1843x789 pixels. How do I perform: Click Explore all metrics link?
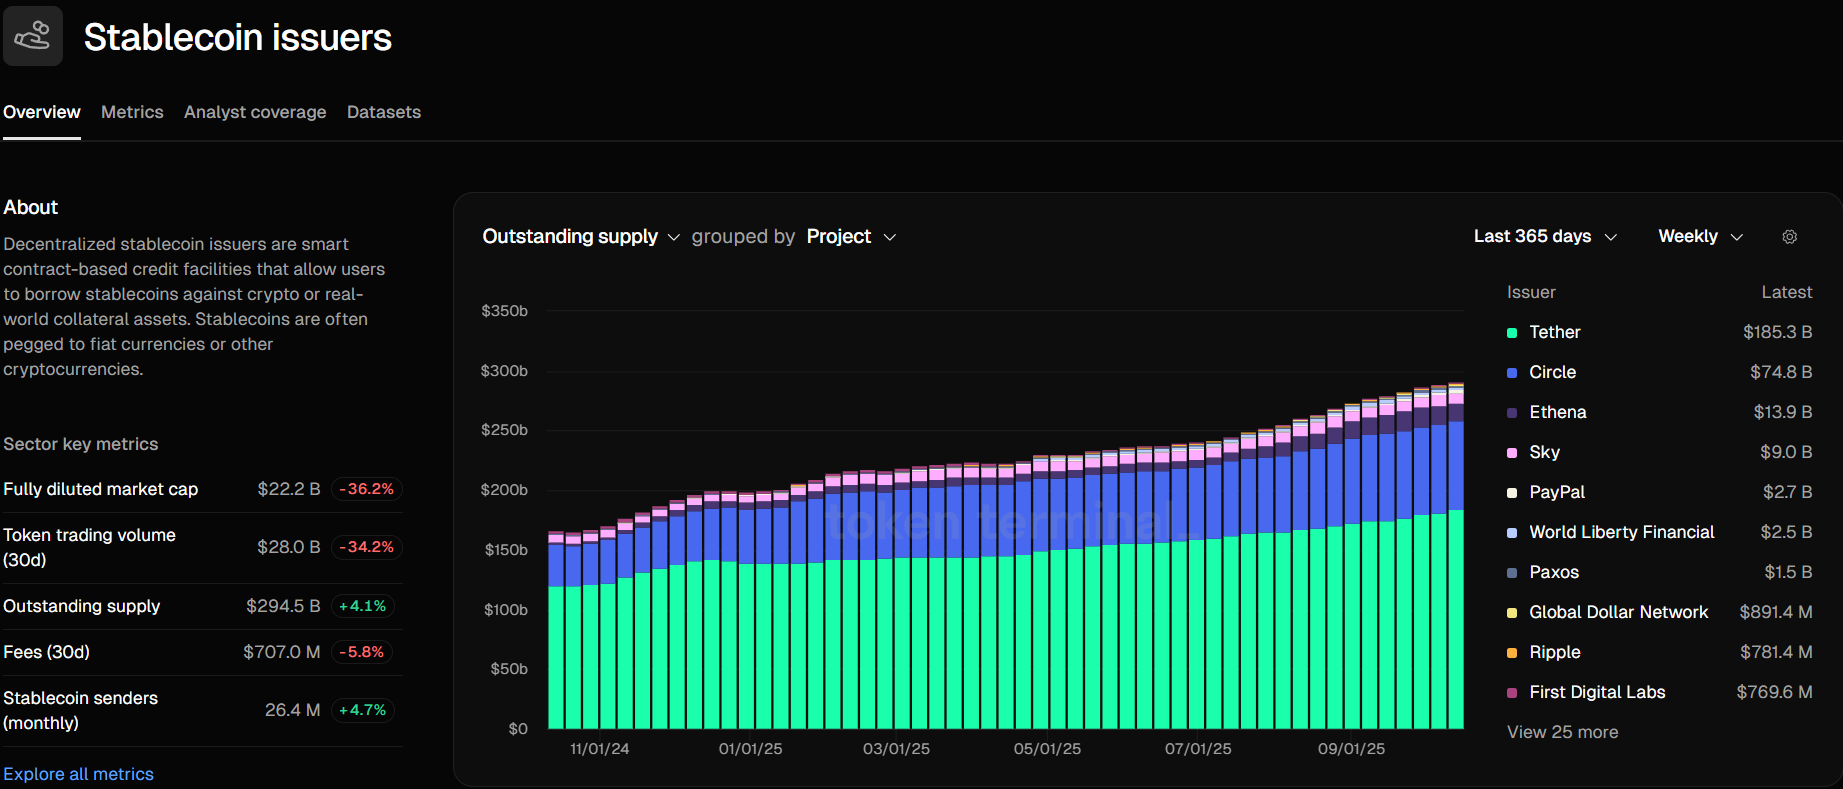(x=78, y=774)
